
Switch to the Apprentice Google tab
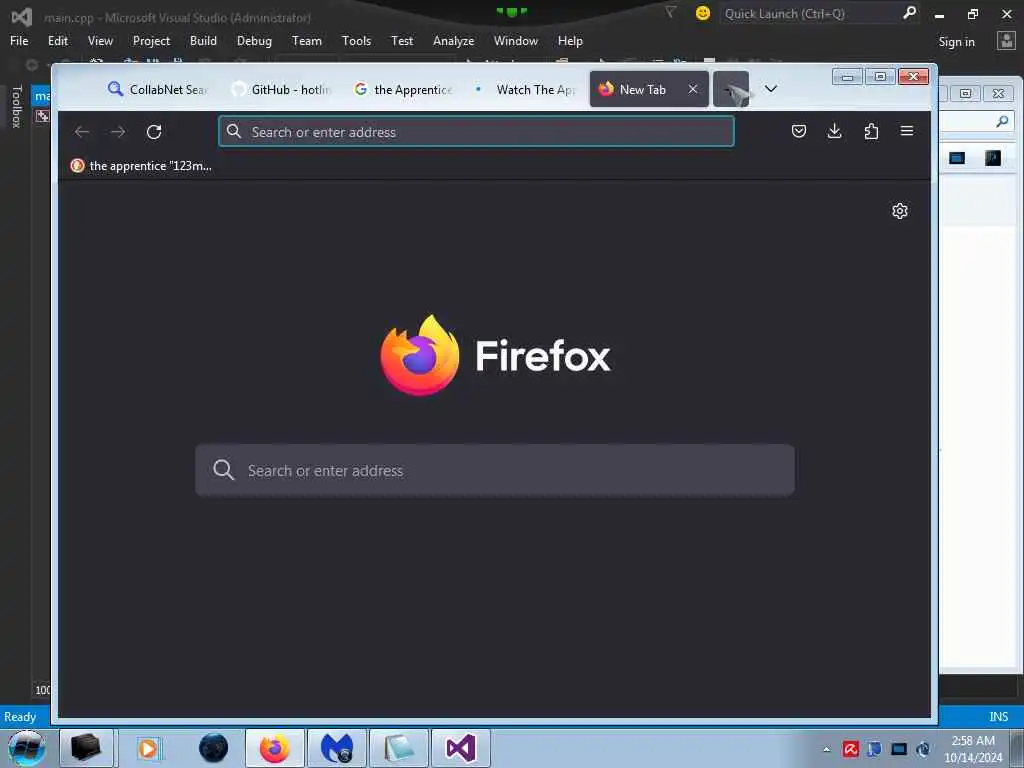tap(404, 89)
